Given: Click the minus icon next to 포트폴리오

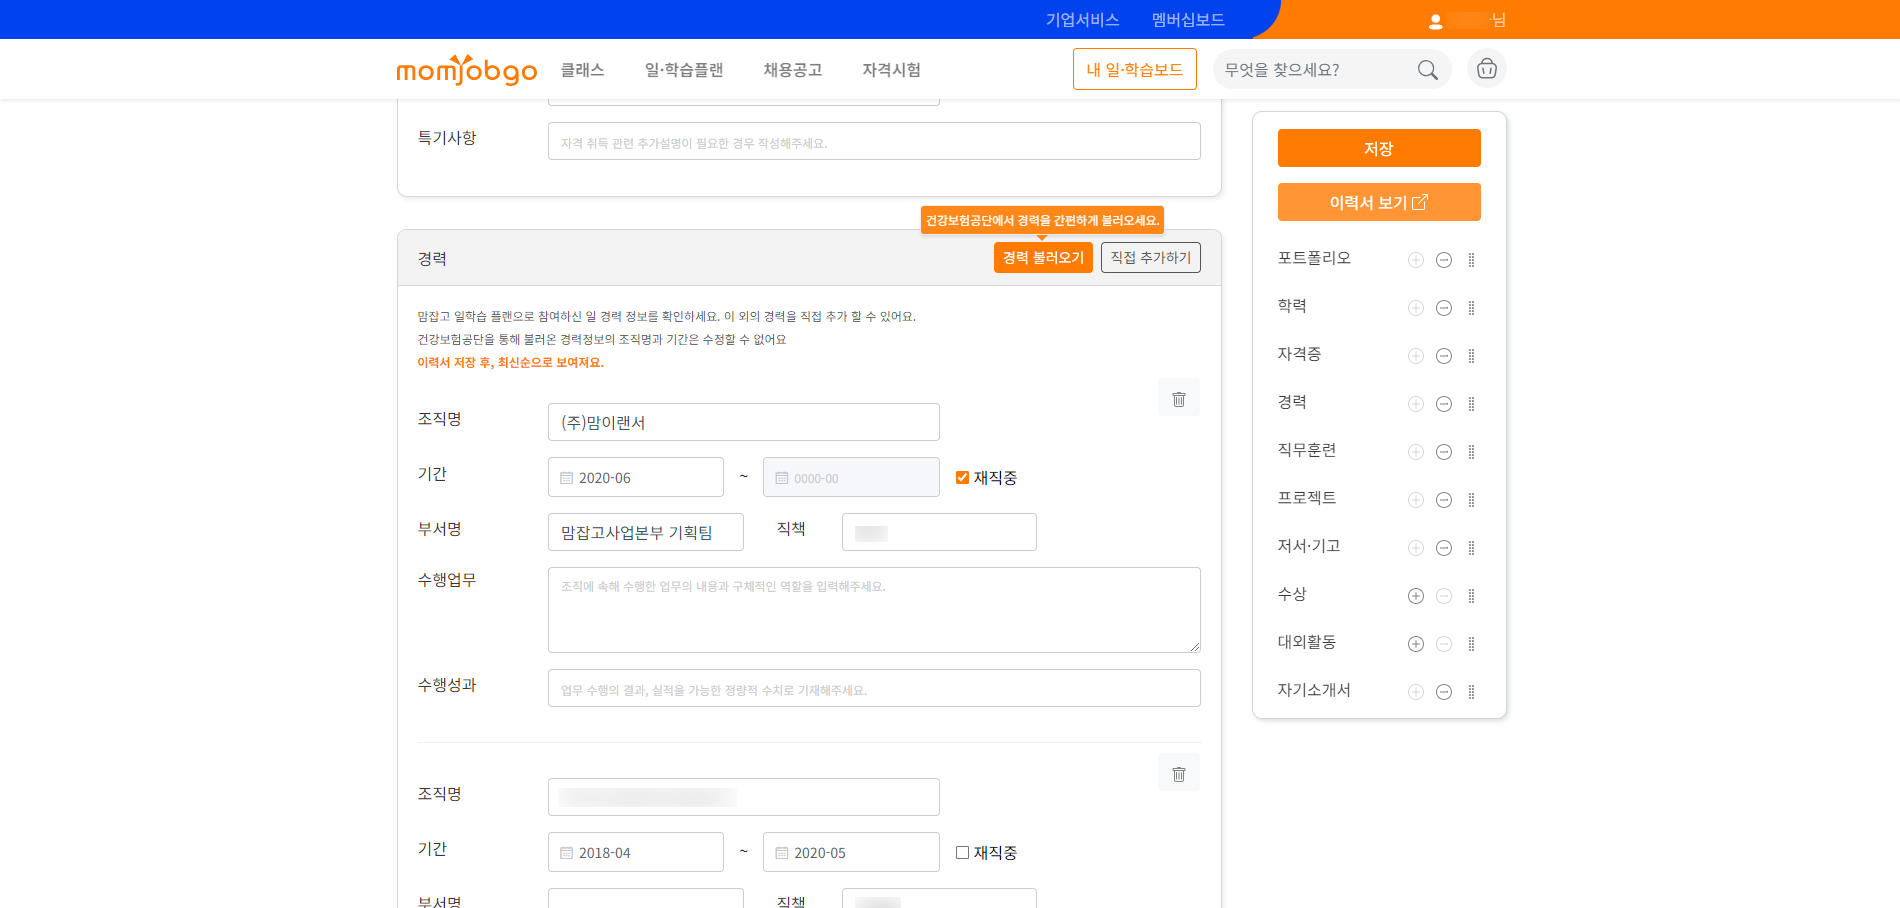Looking at the screenshot, I should tap(1443, 260).
